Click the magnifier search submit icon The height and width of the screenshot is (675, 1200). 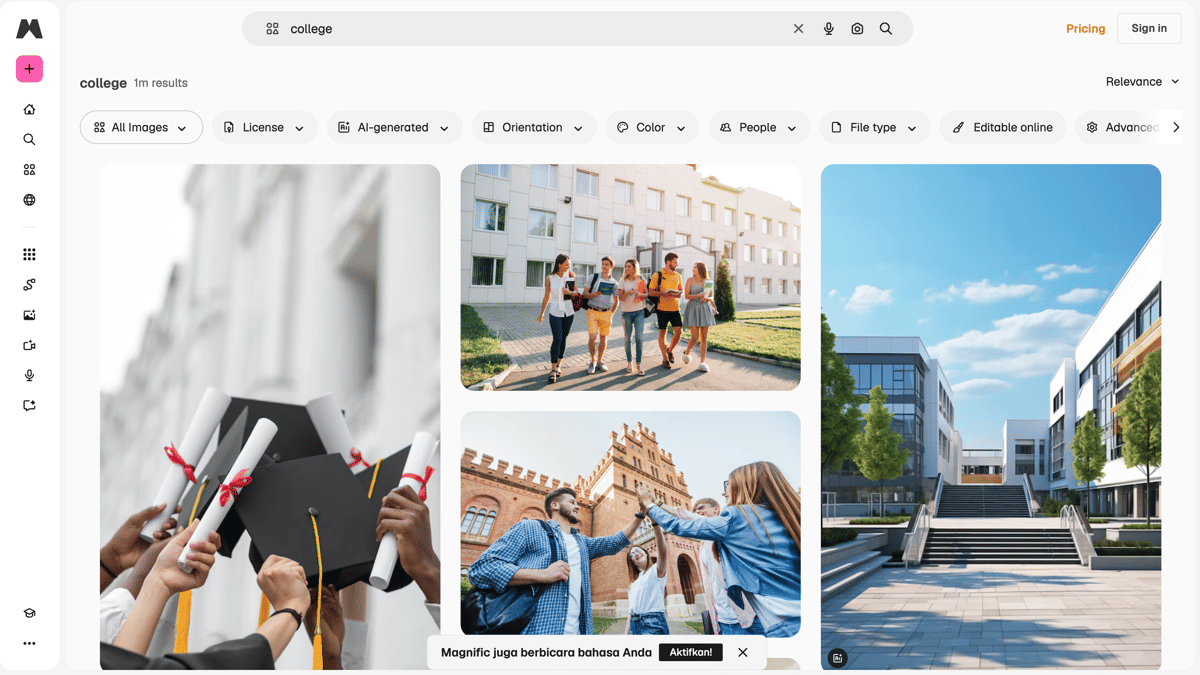(x=886, y=29)
